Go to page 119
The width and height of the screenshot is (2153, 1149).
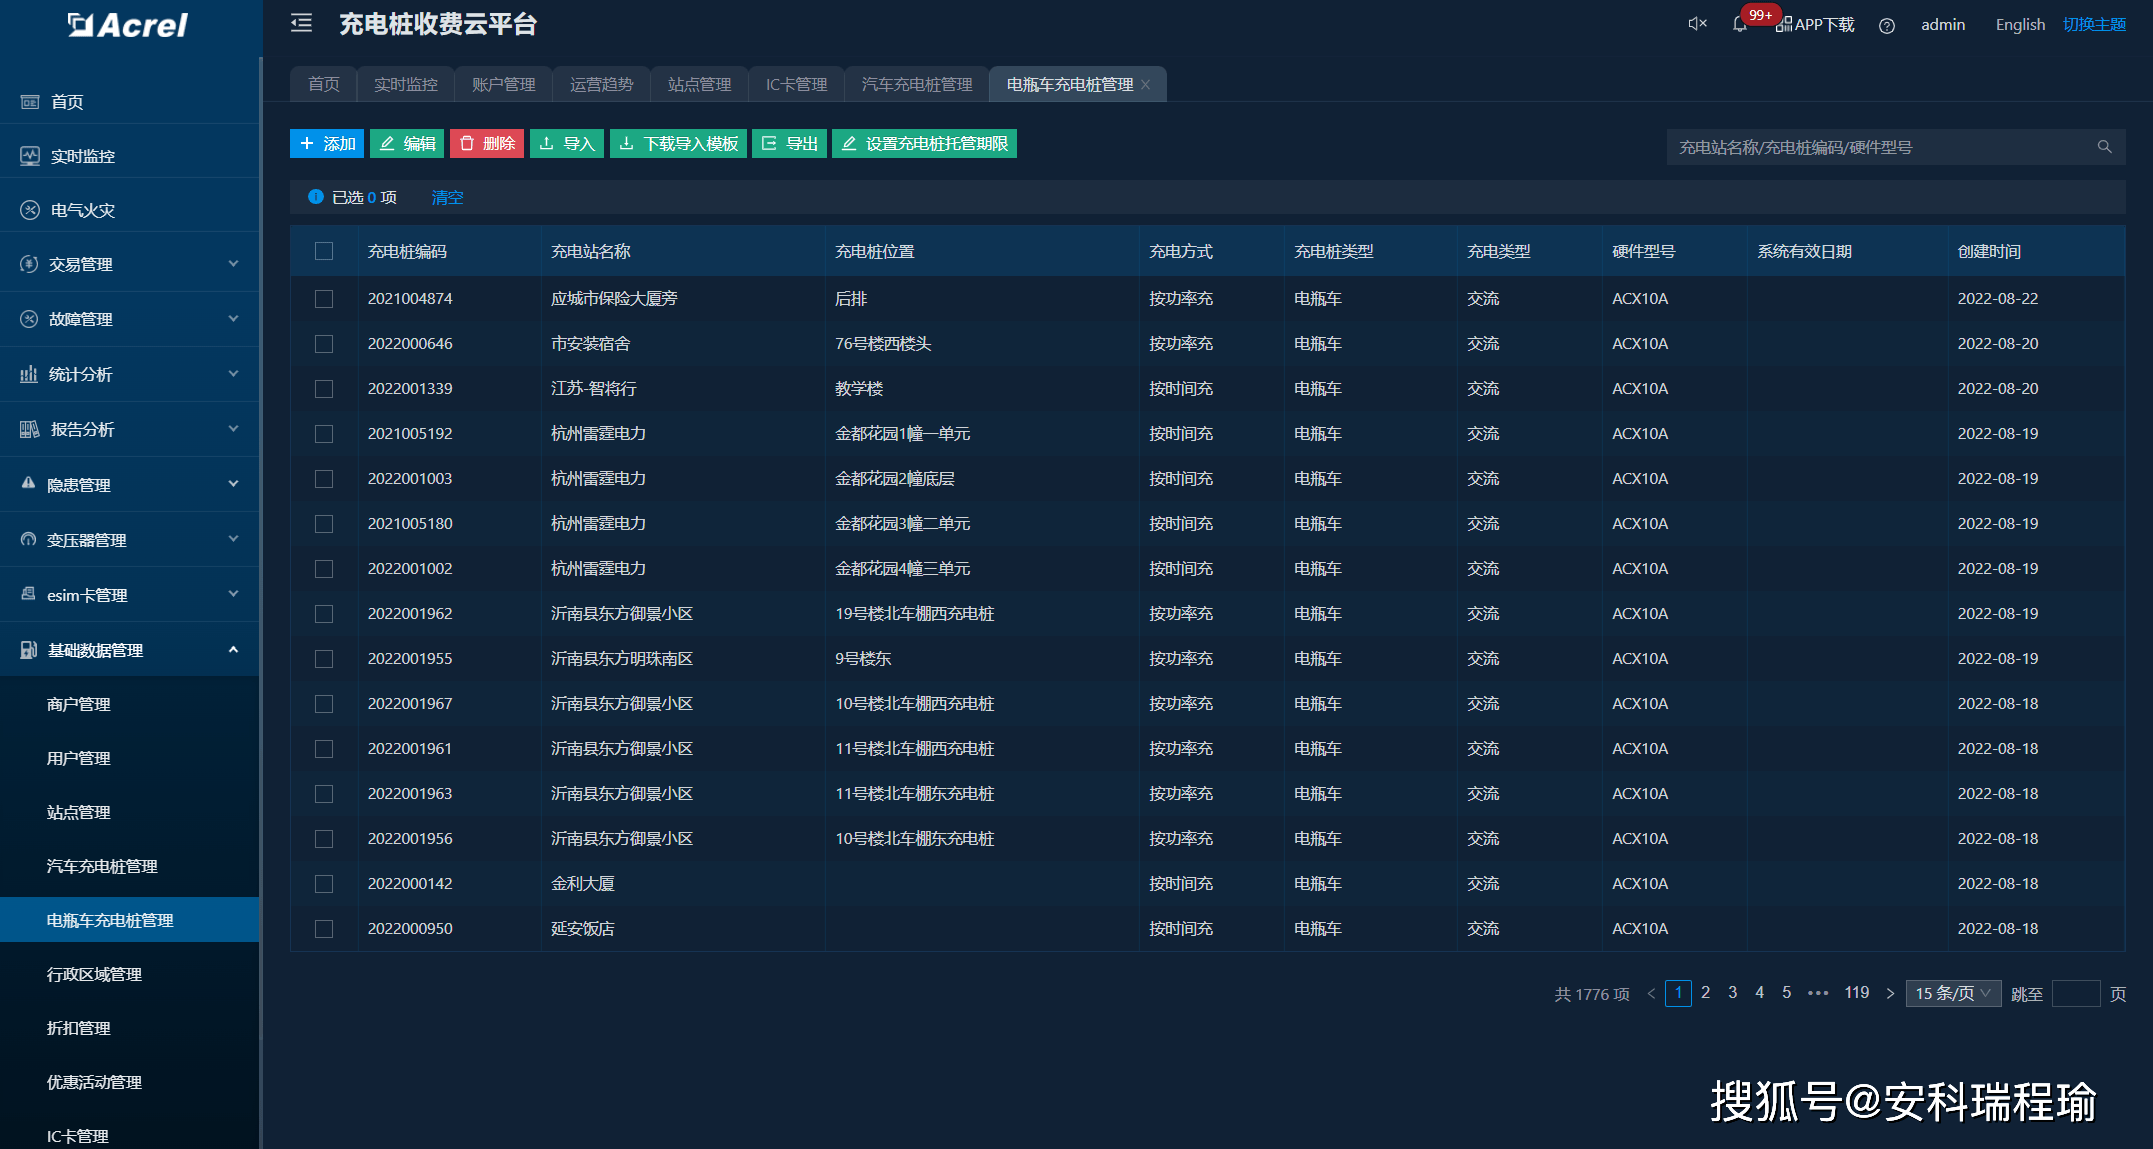pyautogui.click(x=1857, y=993)
